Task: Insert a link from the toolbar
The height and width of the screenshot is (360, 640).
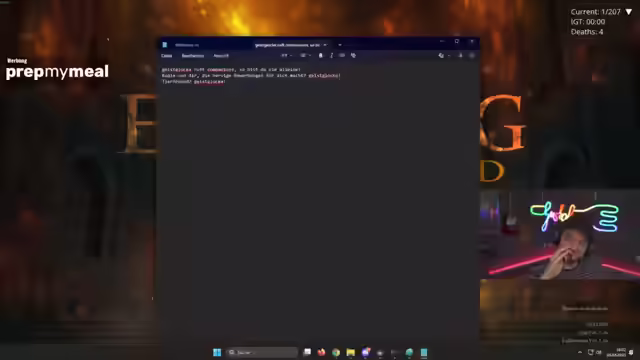Action: [x=342, y=56]
